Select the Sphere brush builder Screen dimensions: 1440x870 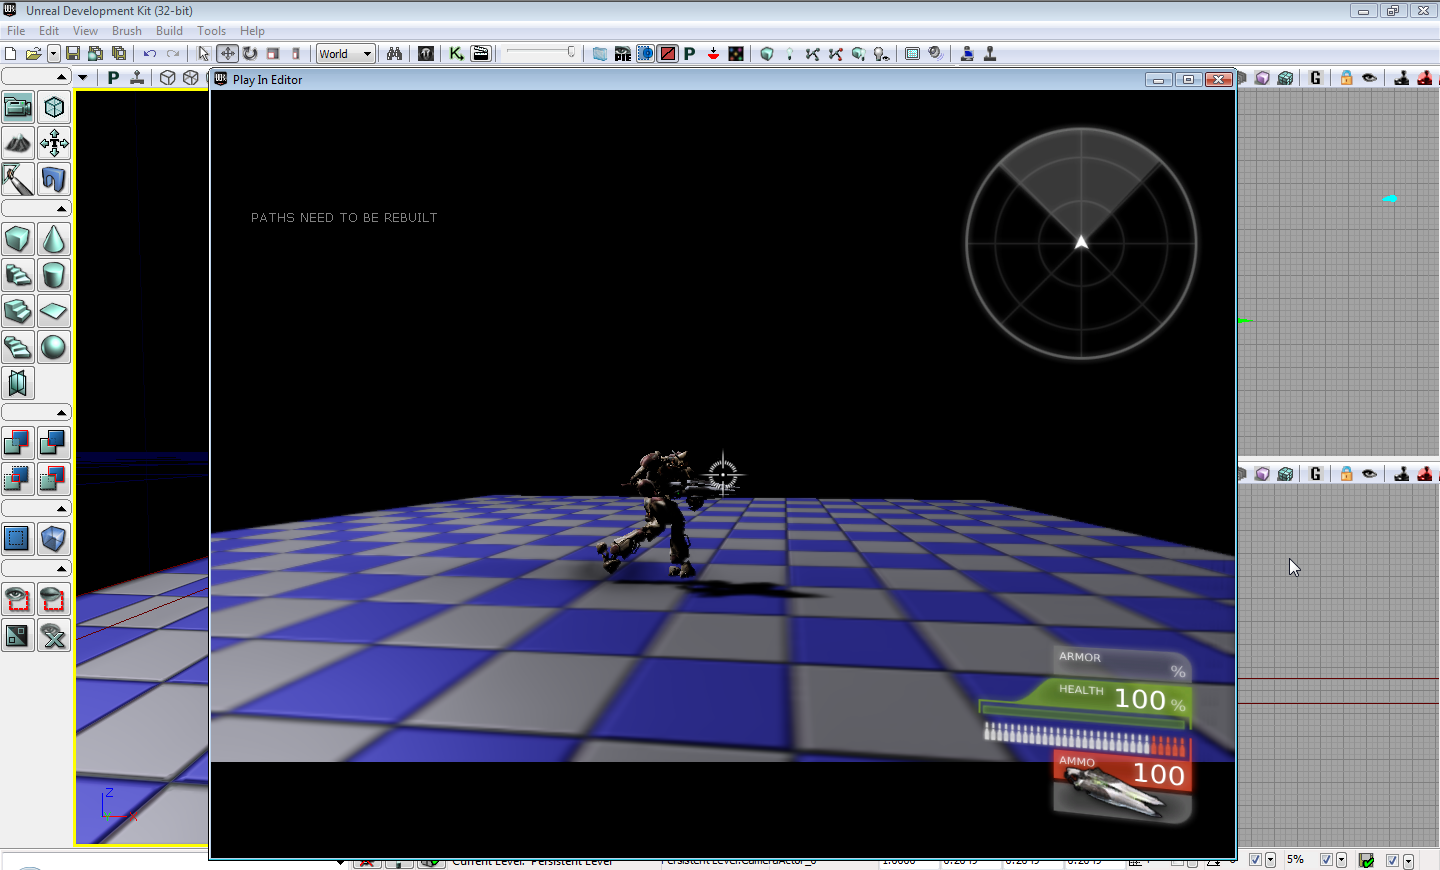coord(54,347)
